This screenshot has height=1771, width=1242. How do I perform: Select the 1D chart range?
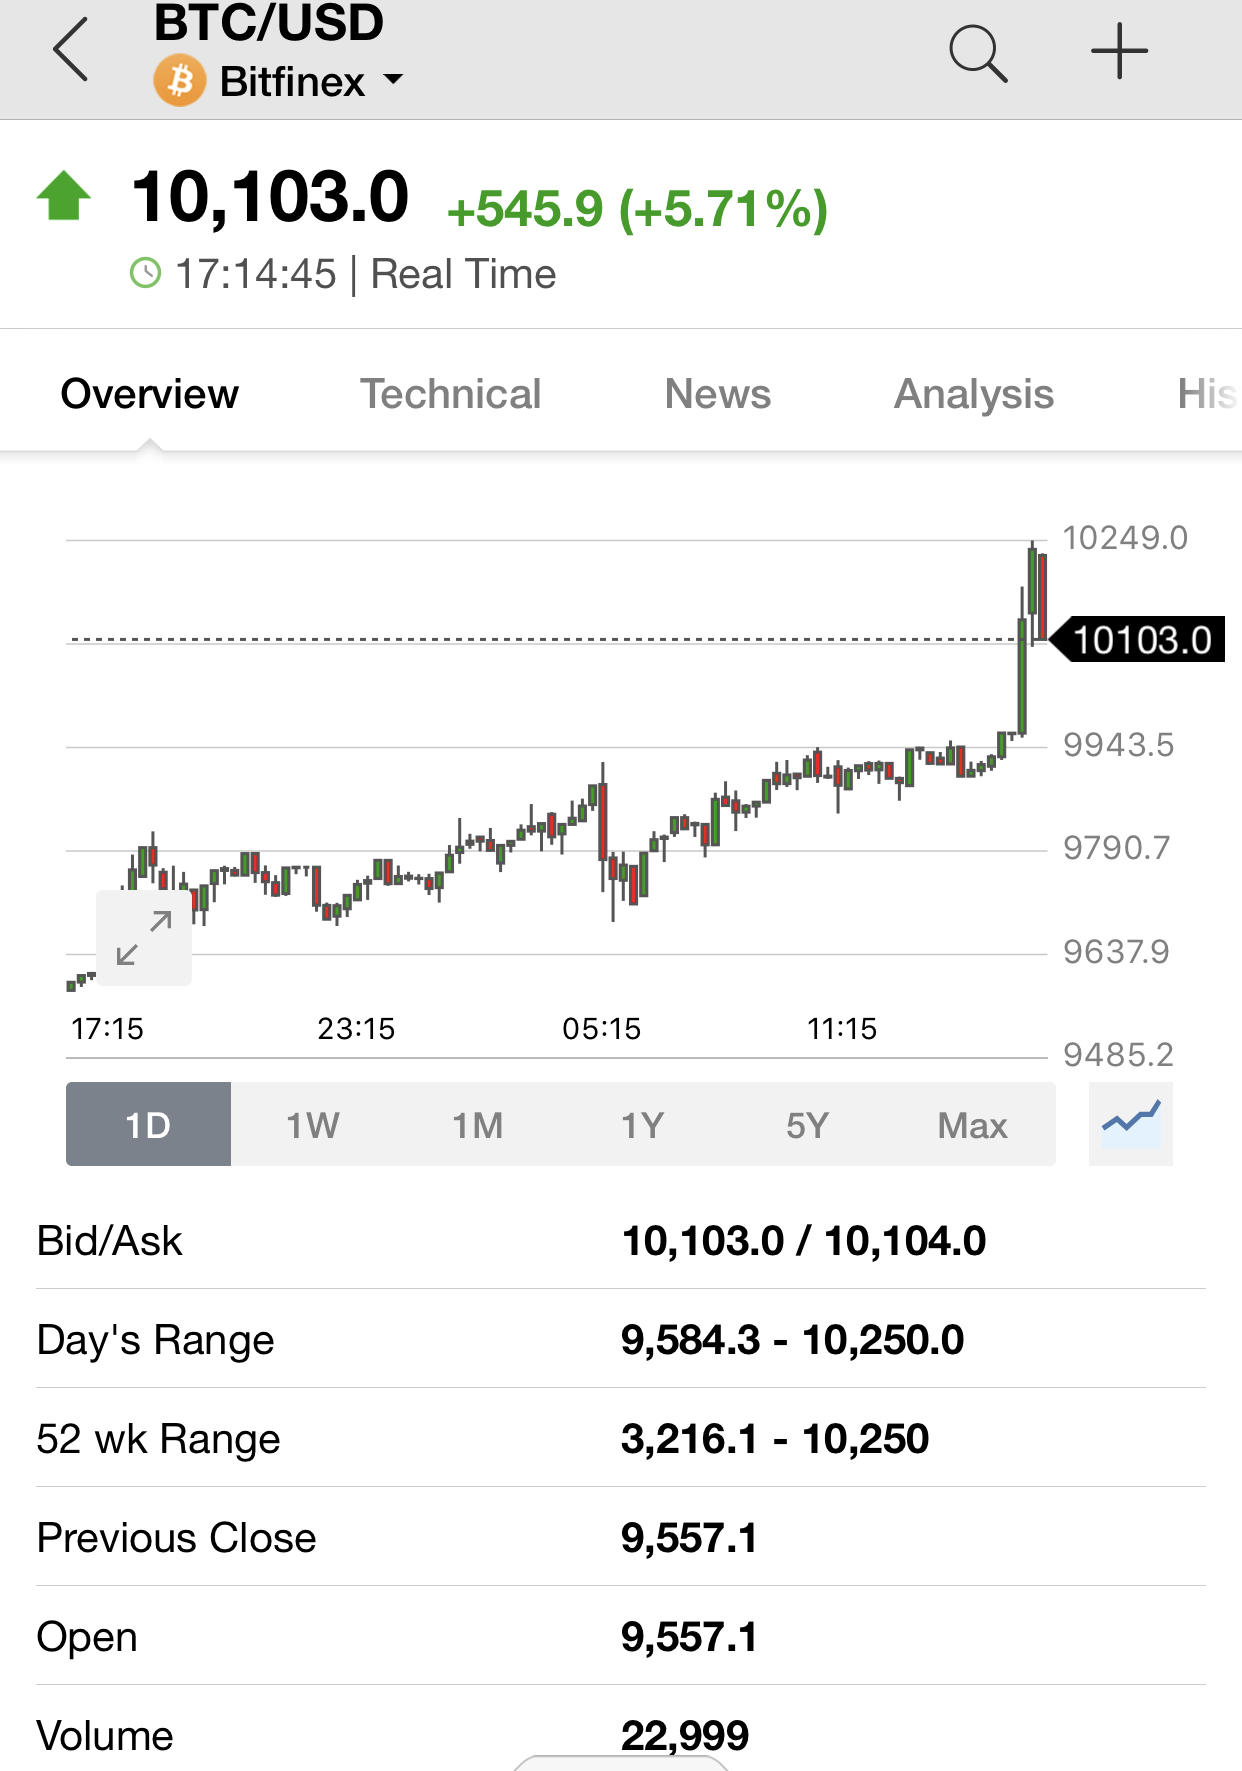coord(148,1124)
